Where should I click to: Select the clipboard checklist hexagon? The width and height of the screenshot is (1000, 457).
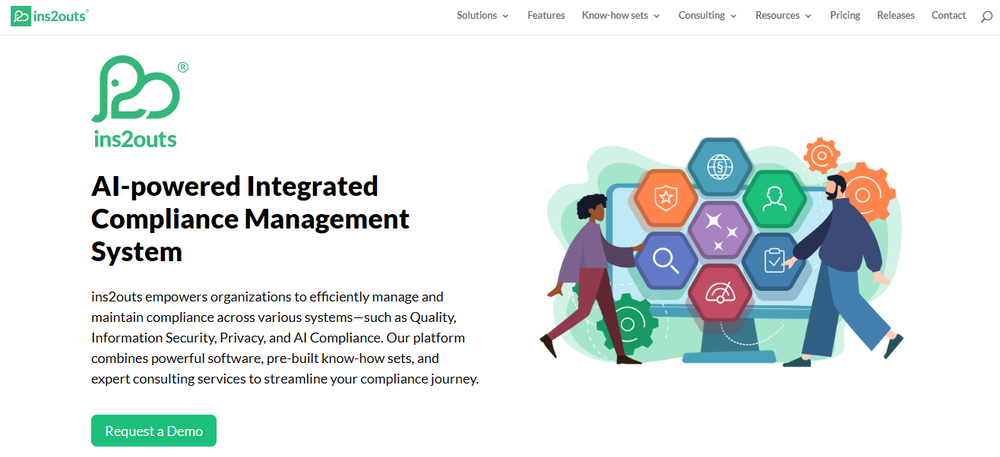[774, 261]
